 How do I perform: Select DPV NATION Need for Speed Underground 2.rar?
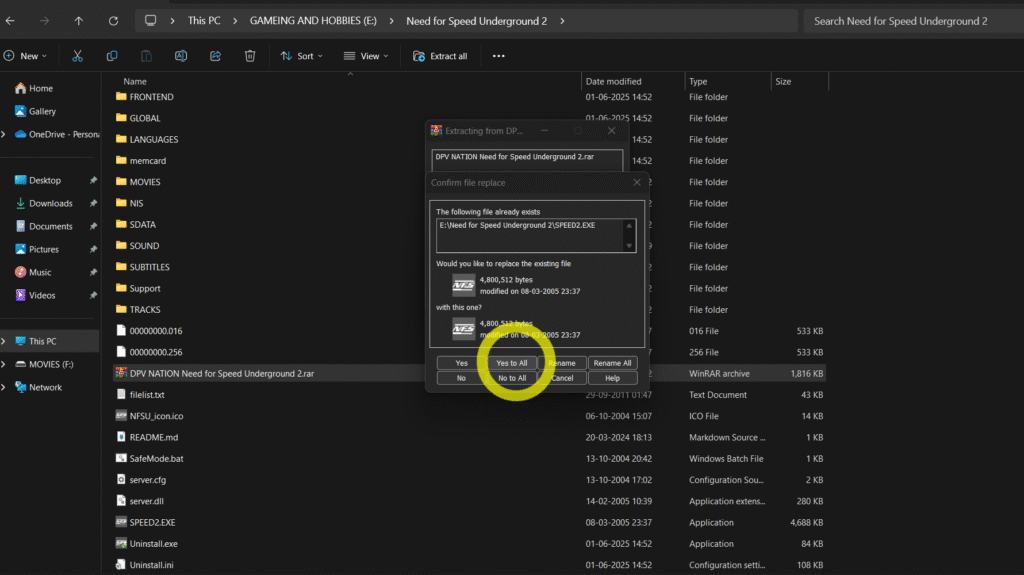coord(470,374)
